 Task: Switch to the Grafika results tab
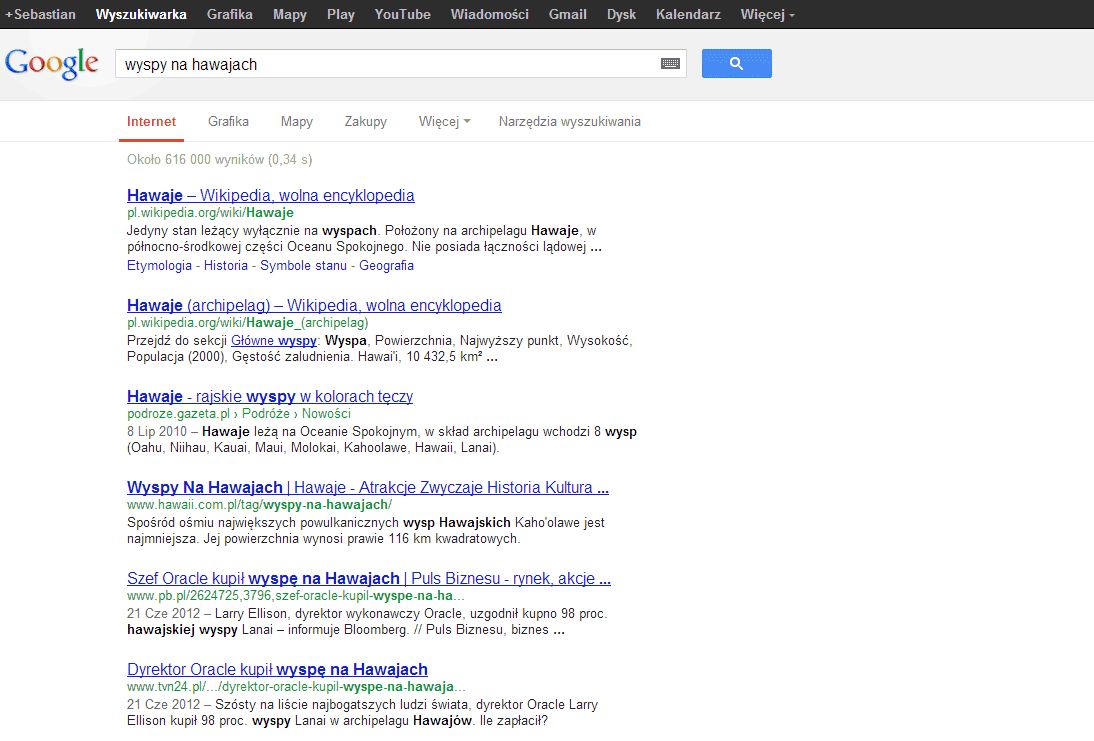coord(228,122)
